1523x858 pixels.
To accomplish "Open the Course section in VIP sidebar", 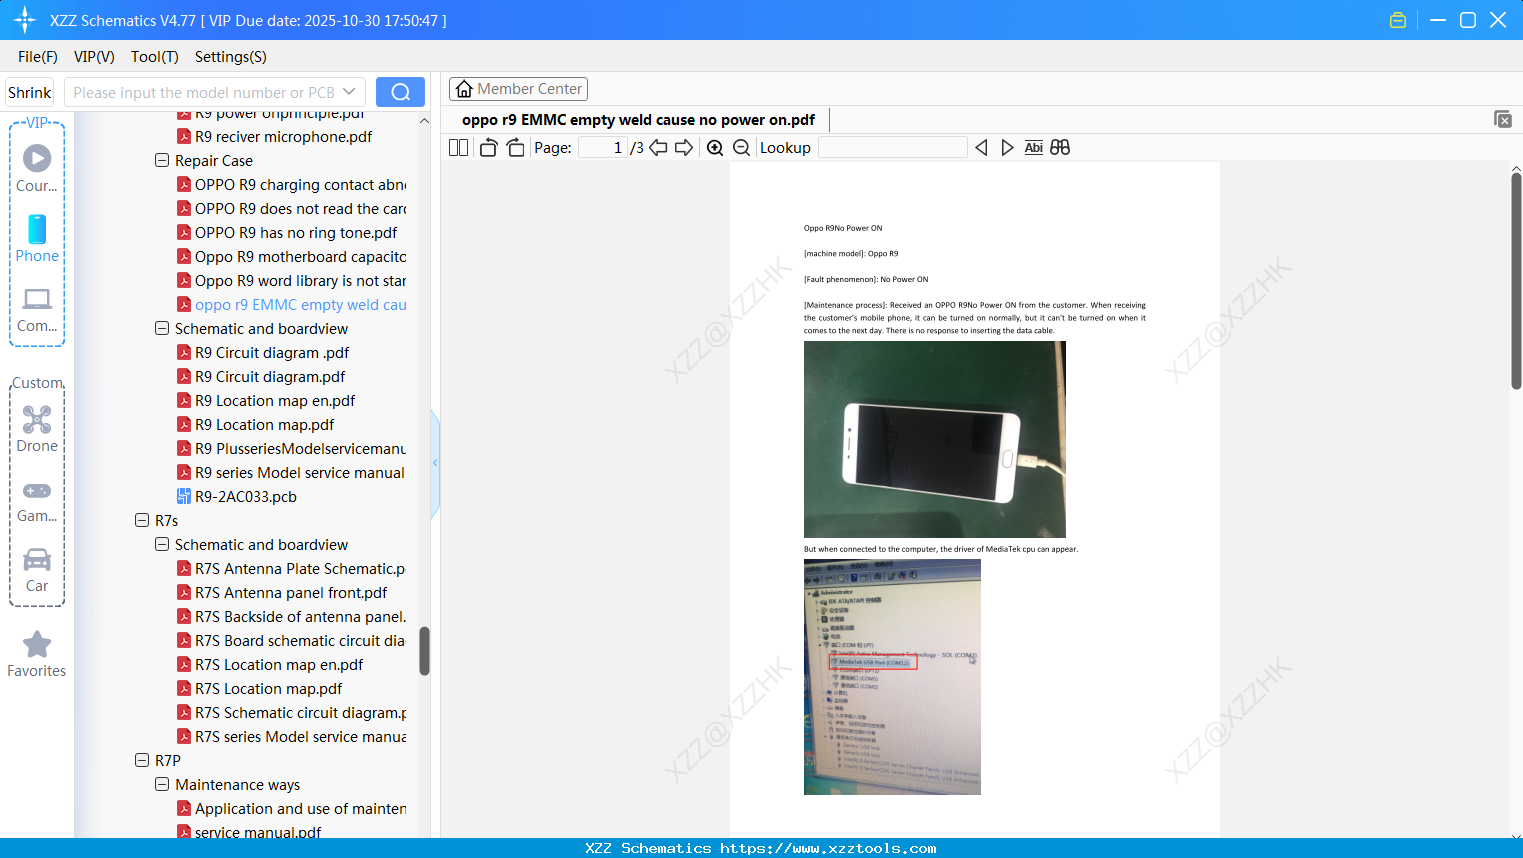I will (37, 168).
